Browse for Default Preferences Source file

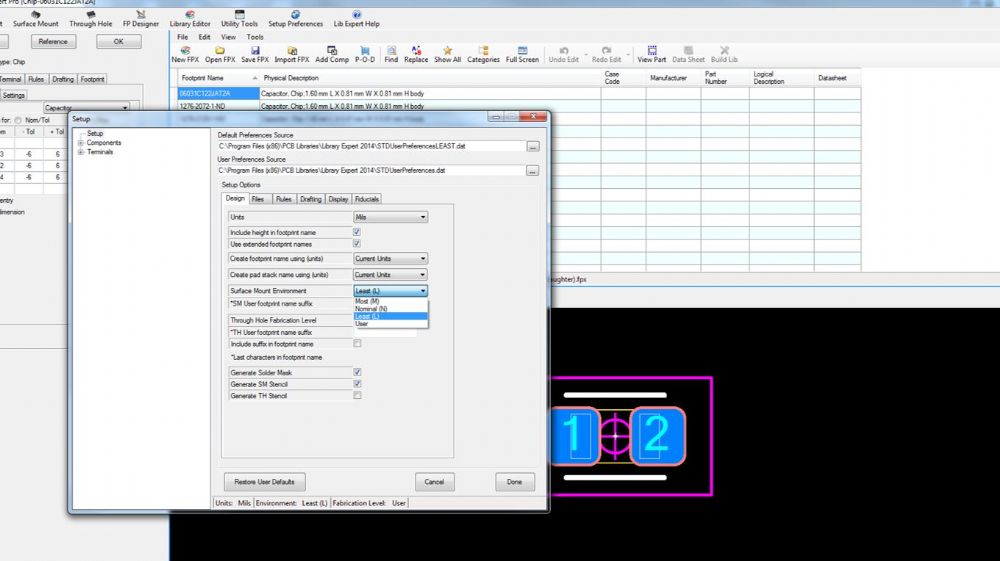pyautogui.click(x=533, y=147)
